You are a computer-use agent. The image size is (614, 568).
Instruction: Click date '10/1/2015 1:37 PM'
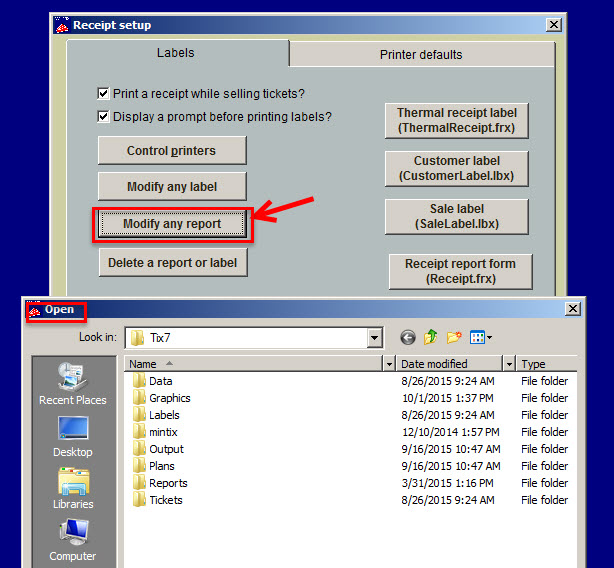point(448,398)
